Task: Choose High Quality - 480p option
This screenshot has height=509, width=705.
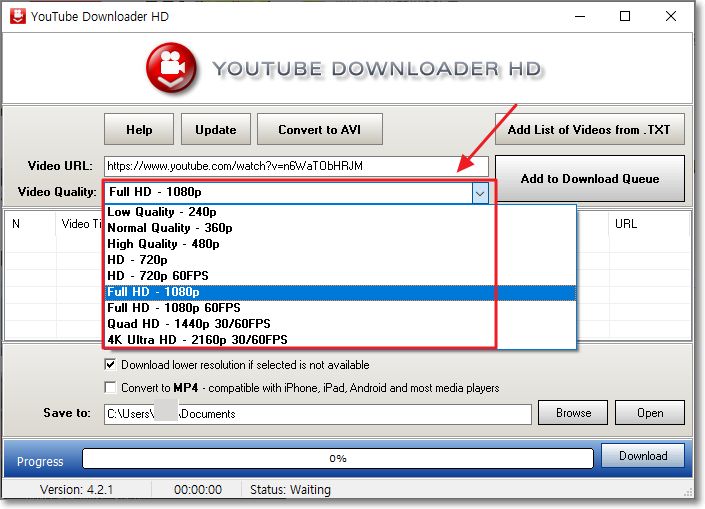Action: (x=340, y=244)
